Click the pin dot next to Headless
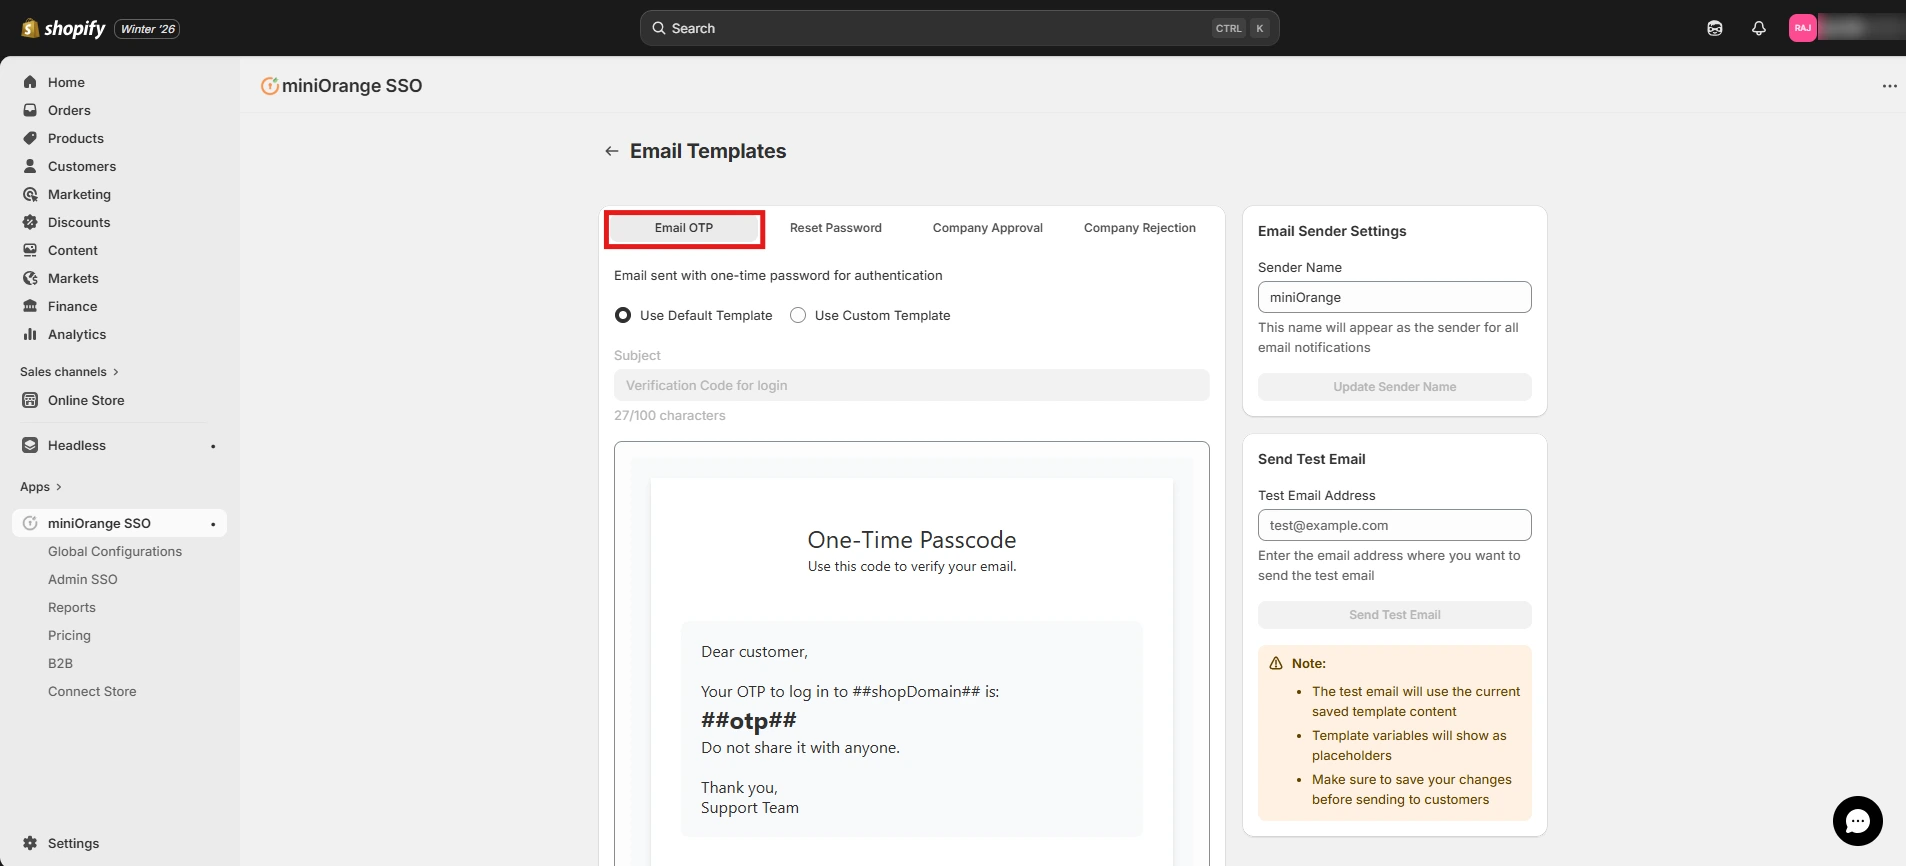This screenshot has height=866, width=1906. click(213, 446)
